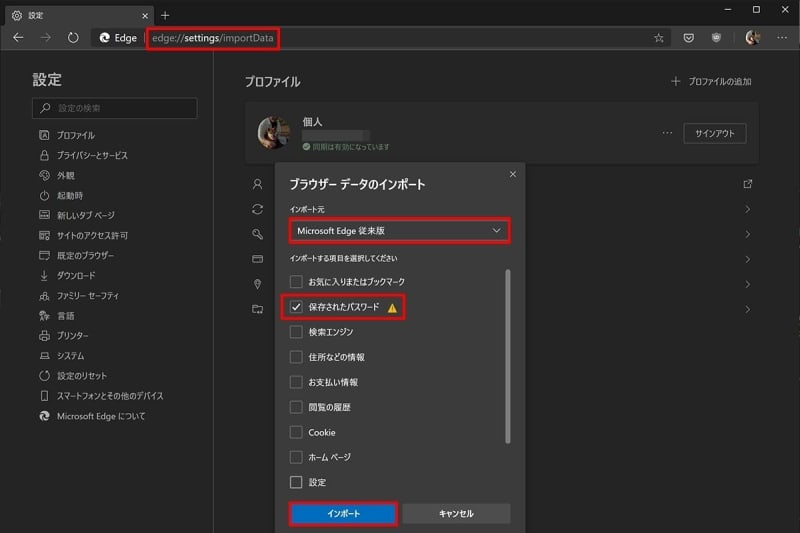Uncheck 保存されたパスワード checkbox
This screenshot has height=533, width=800.
tap(296, 307)
